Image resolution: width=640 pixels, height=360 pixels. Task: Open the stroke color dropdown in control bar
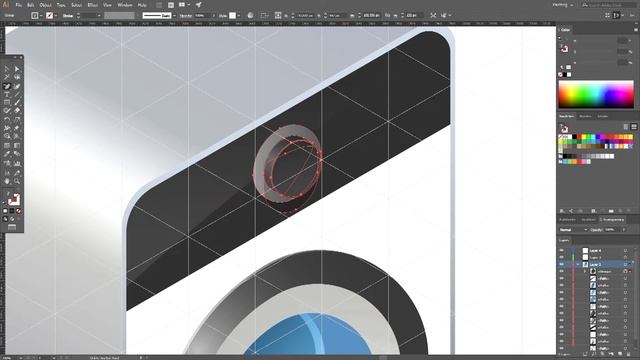click(56, 16)
